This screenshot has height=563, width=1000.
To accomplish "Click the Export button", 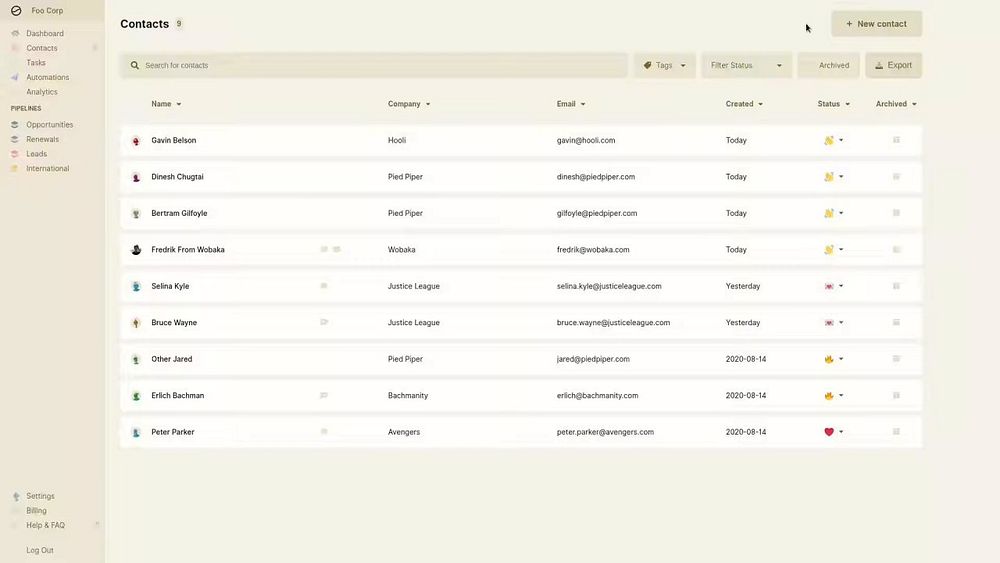I will pos(893,65).
